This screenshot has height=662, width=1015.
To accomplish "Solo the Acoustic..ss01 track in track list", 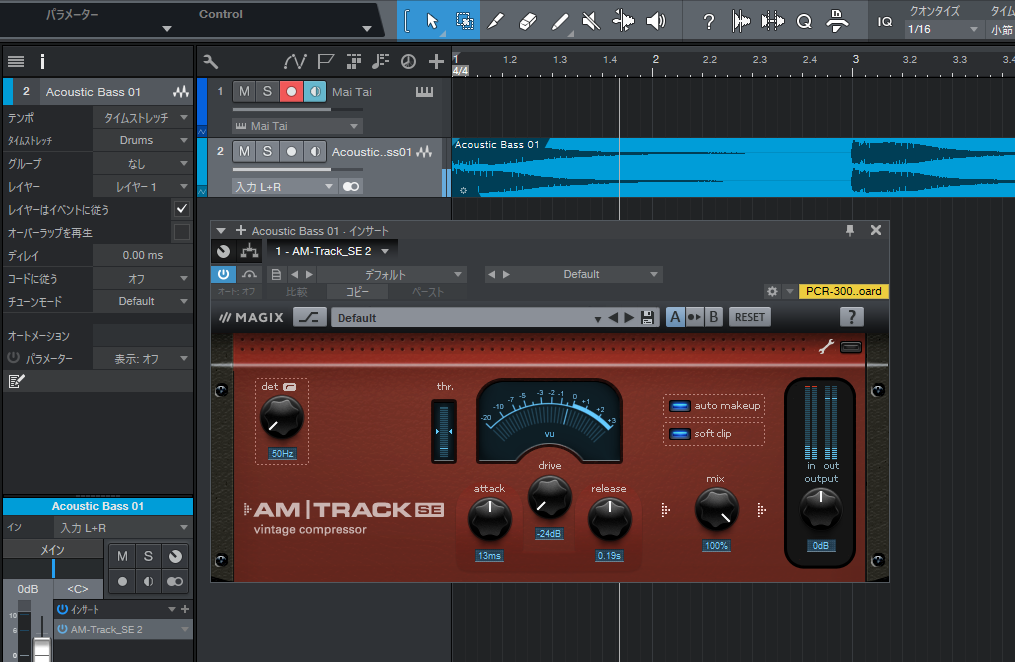I will pyautogui.click(x=267, y=151).
